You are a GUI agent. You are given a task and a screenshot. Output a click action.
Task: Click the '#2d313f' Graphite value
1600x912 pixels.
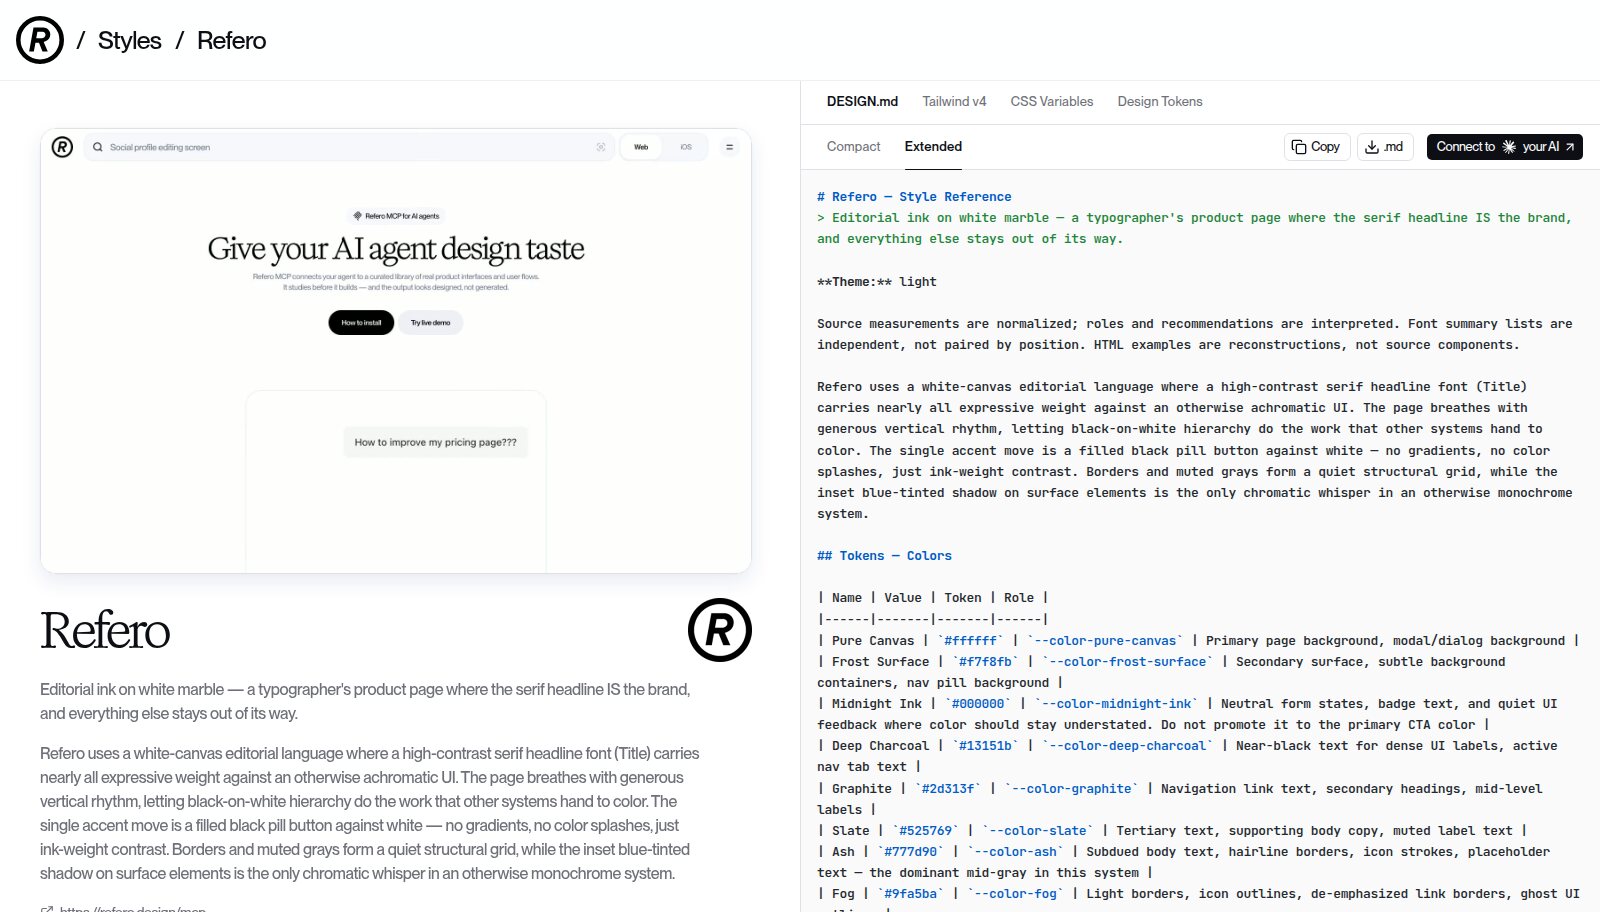tap(948, 789)
